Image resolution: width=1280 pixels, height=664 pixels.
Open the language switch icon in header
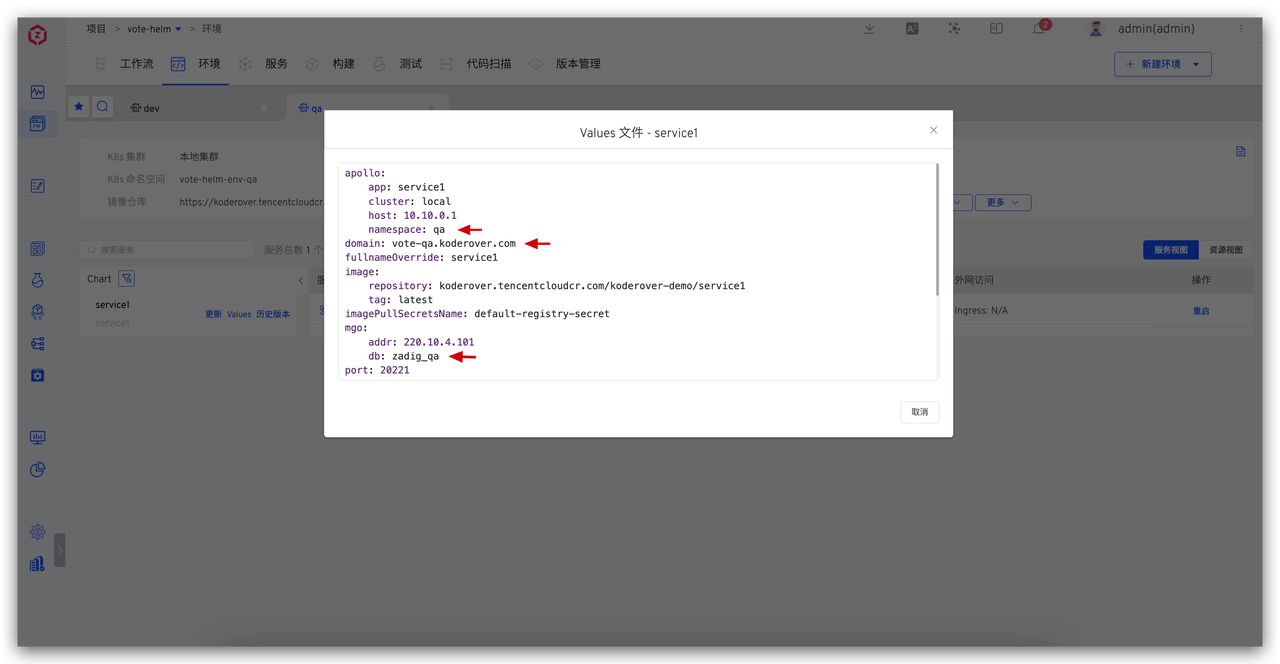[x=912, y=29]
